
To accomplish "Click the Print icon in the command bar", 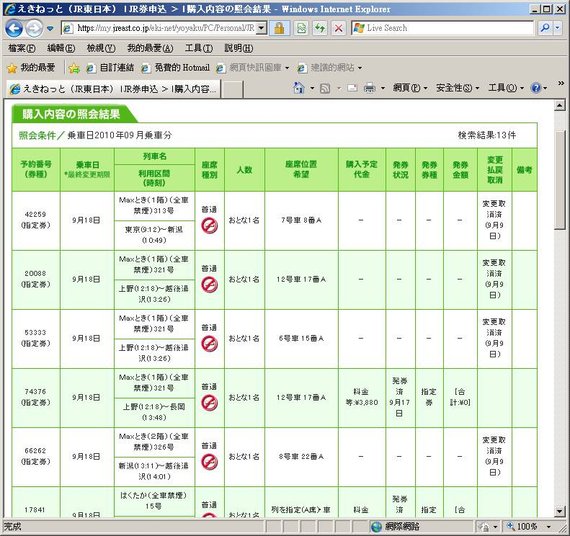I will (x=370, y=88).
